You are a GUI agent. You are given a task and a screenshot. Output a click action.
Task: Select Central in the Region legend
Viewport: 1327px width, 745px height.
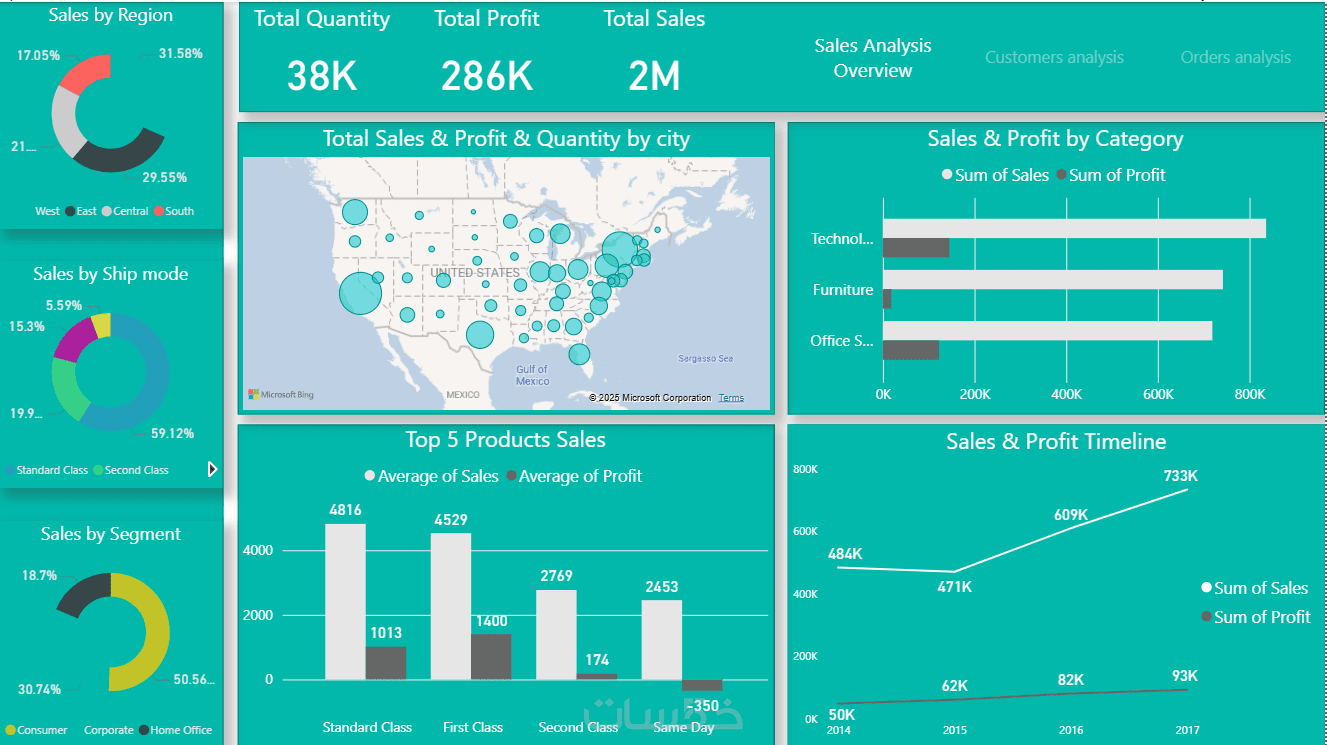tap(125, 211)
